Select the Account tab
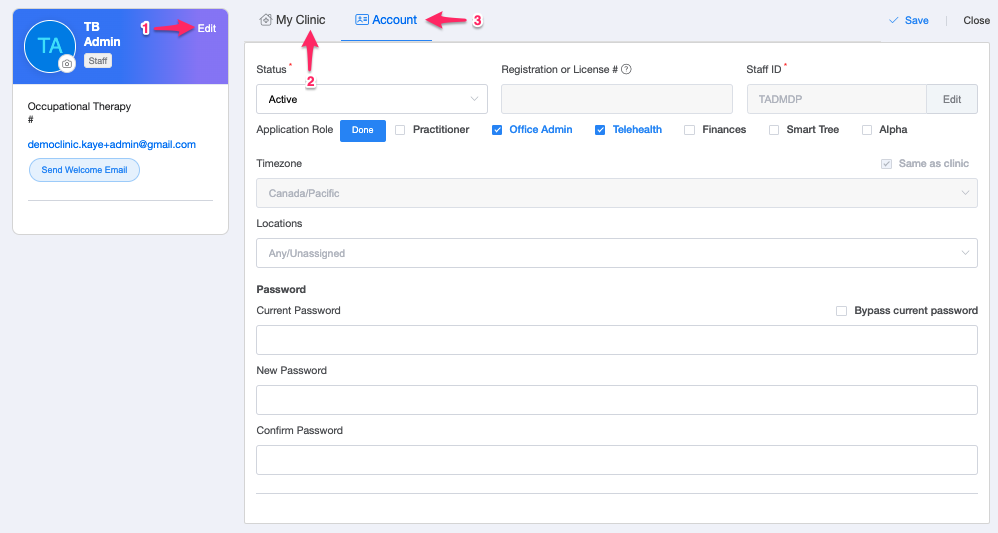The width and height of the screenshot is (998, 533). [386, 20]
